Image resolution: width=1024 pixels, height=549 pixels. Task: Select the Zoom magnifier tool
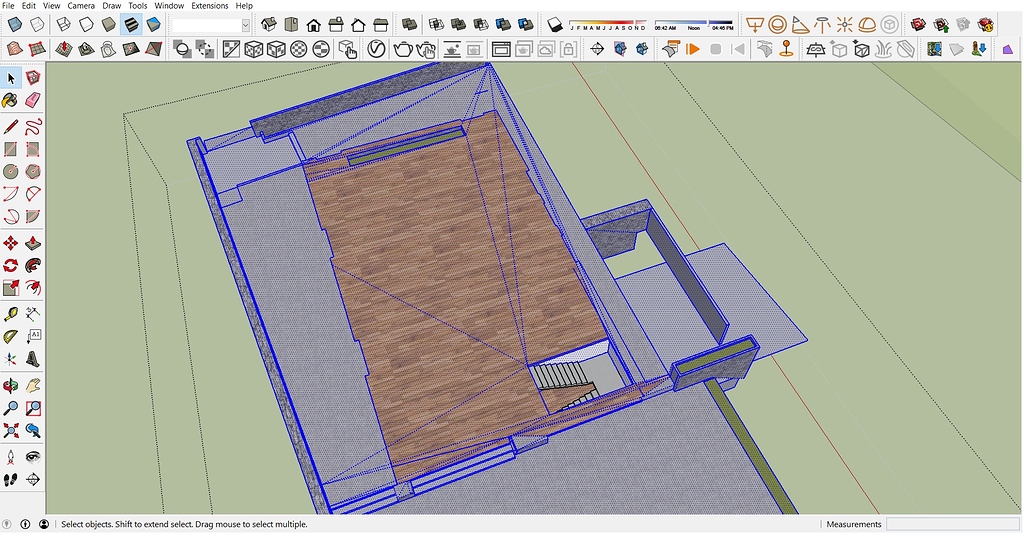point(11,408)
